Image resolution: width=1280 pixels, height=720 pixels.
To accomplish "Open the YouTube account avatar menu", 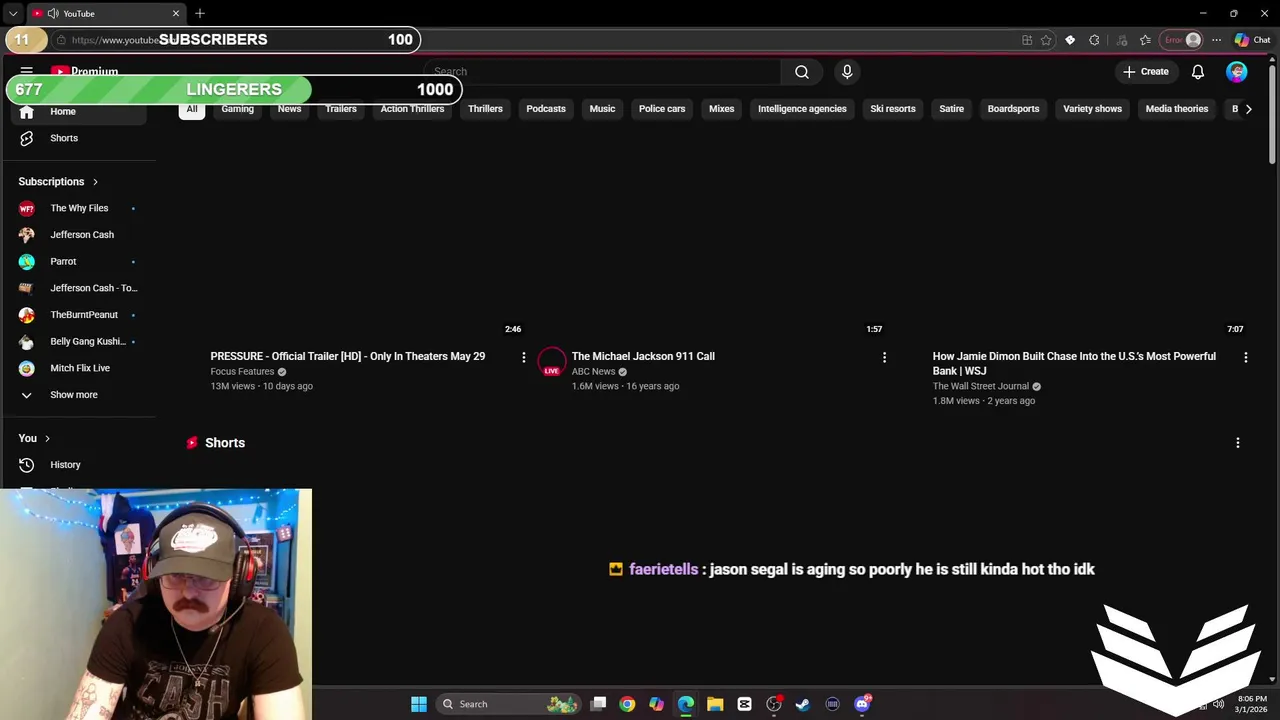I will point(1237,72).
